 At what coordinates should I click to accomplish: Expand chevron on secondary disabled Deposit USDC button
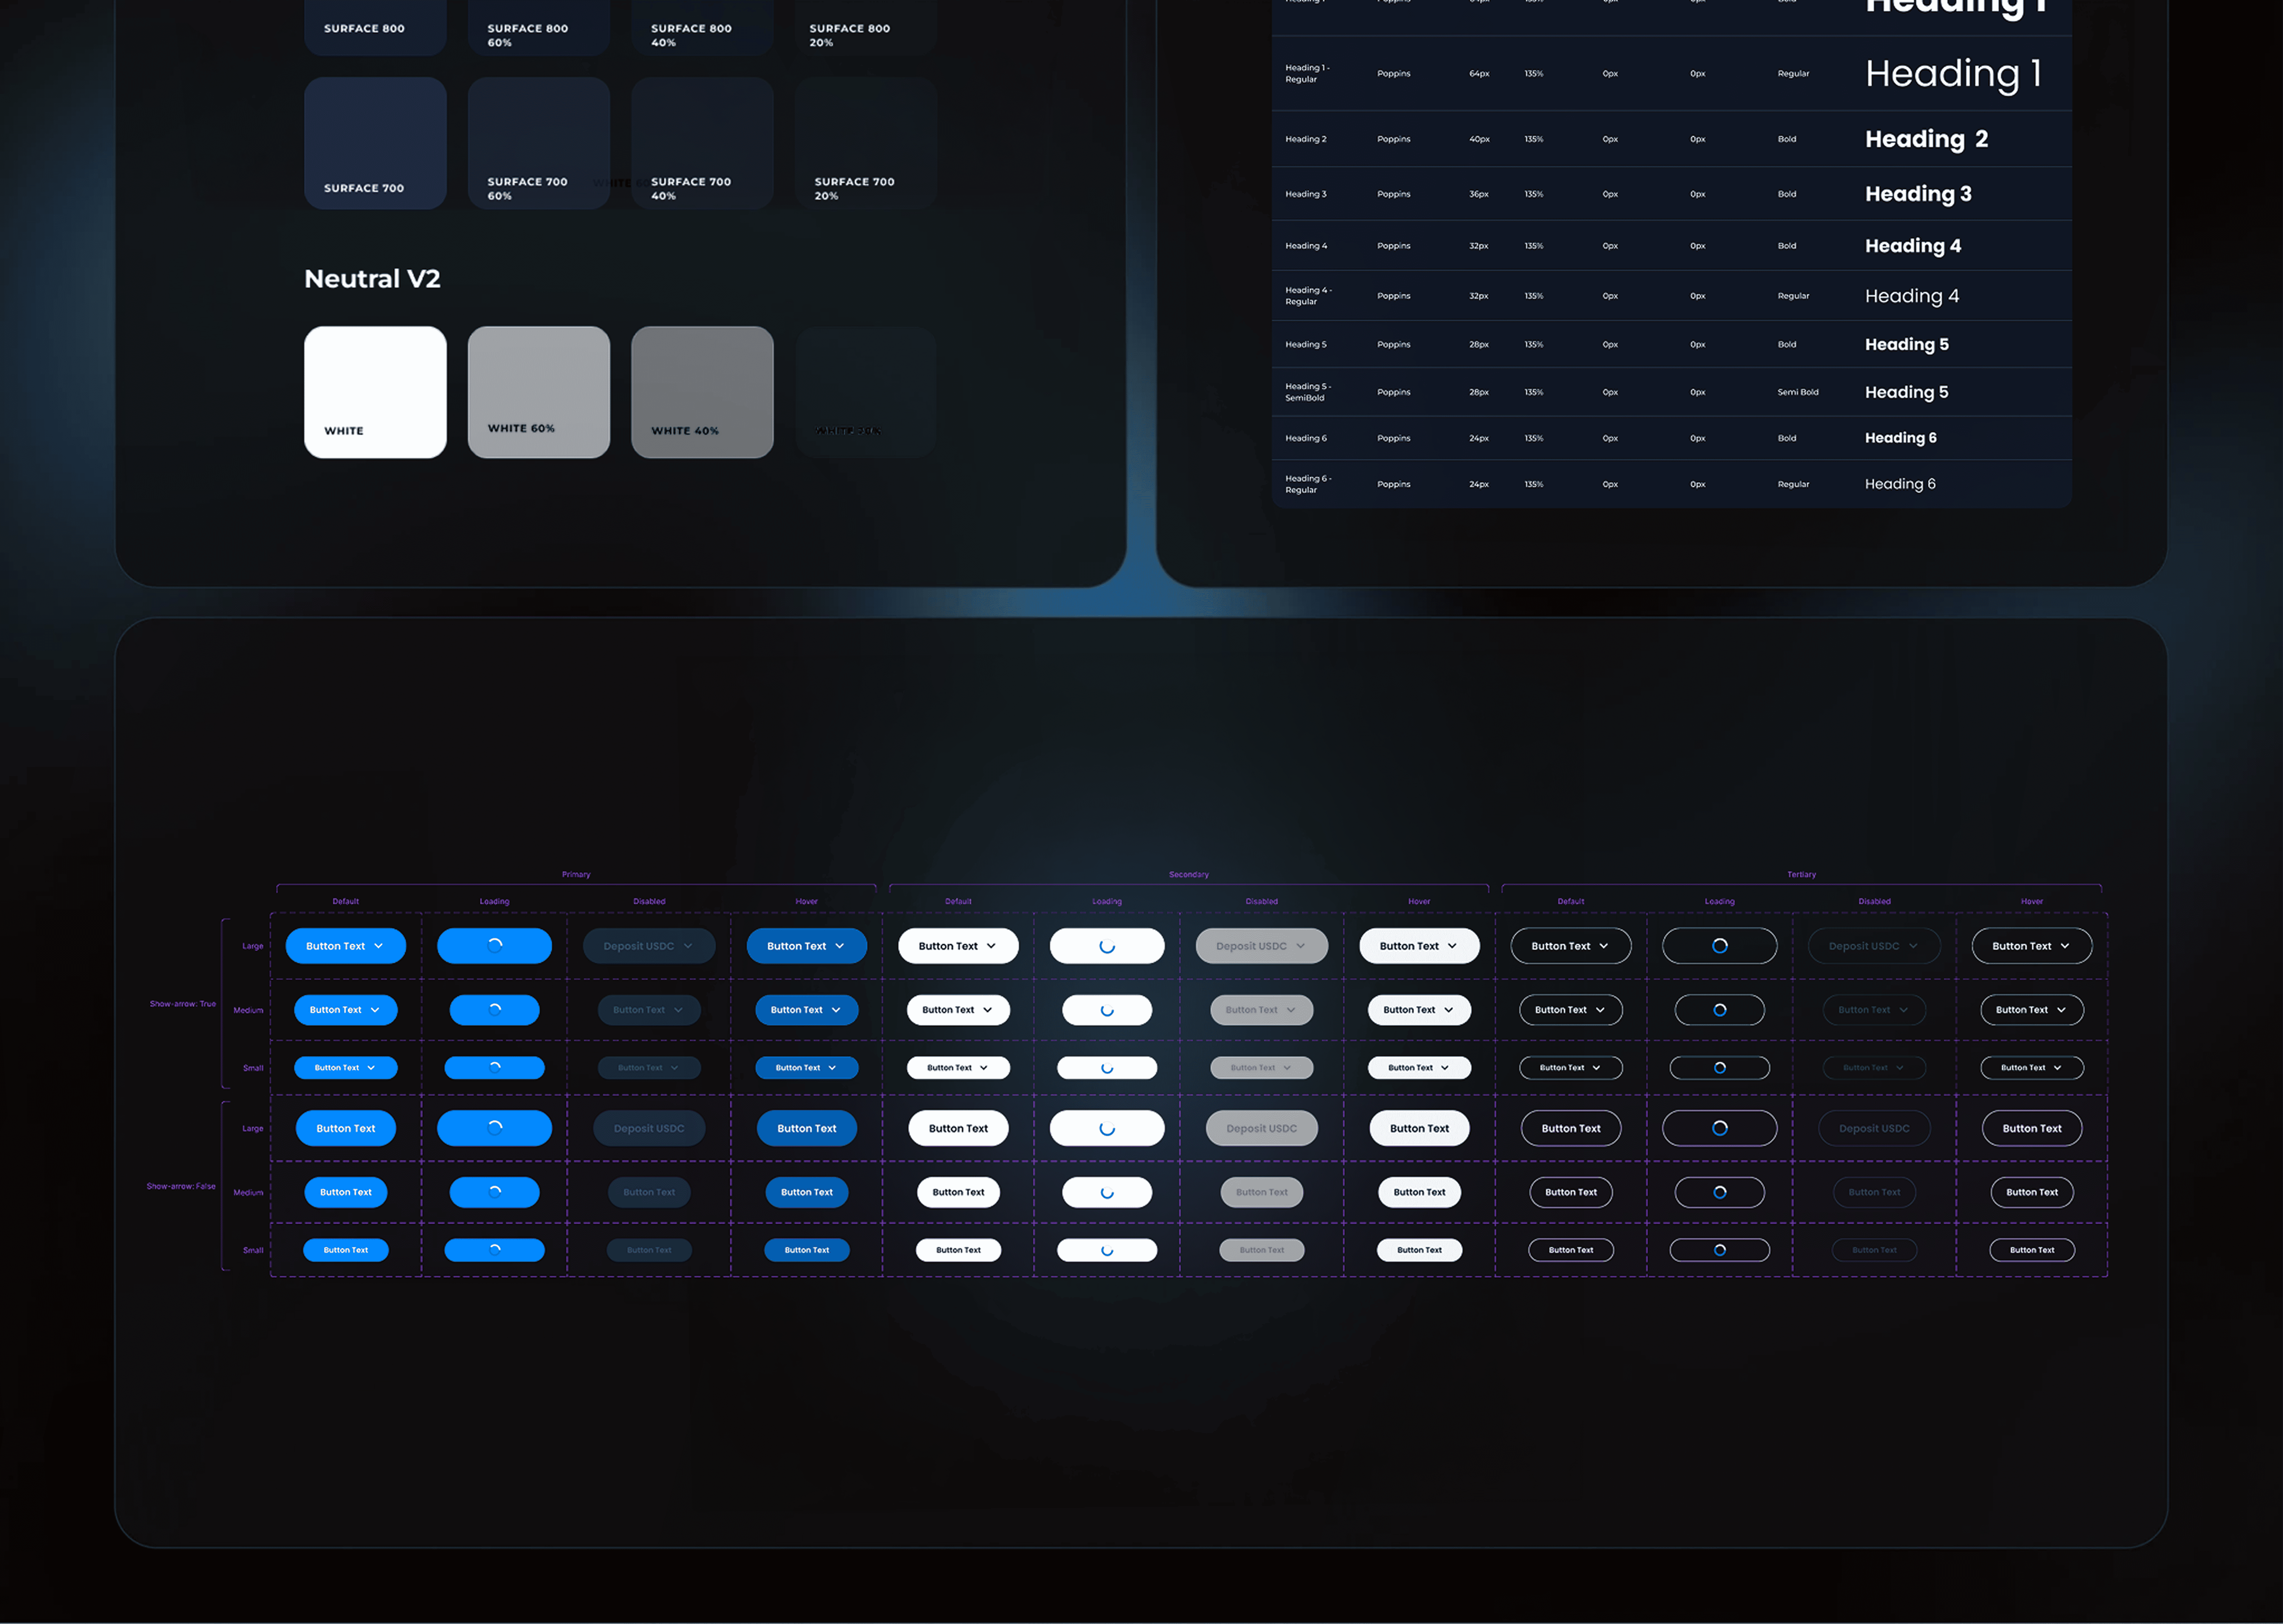(x=1301, y=946)
